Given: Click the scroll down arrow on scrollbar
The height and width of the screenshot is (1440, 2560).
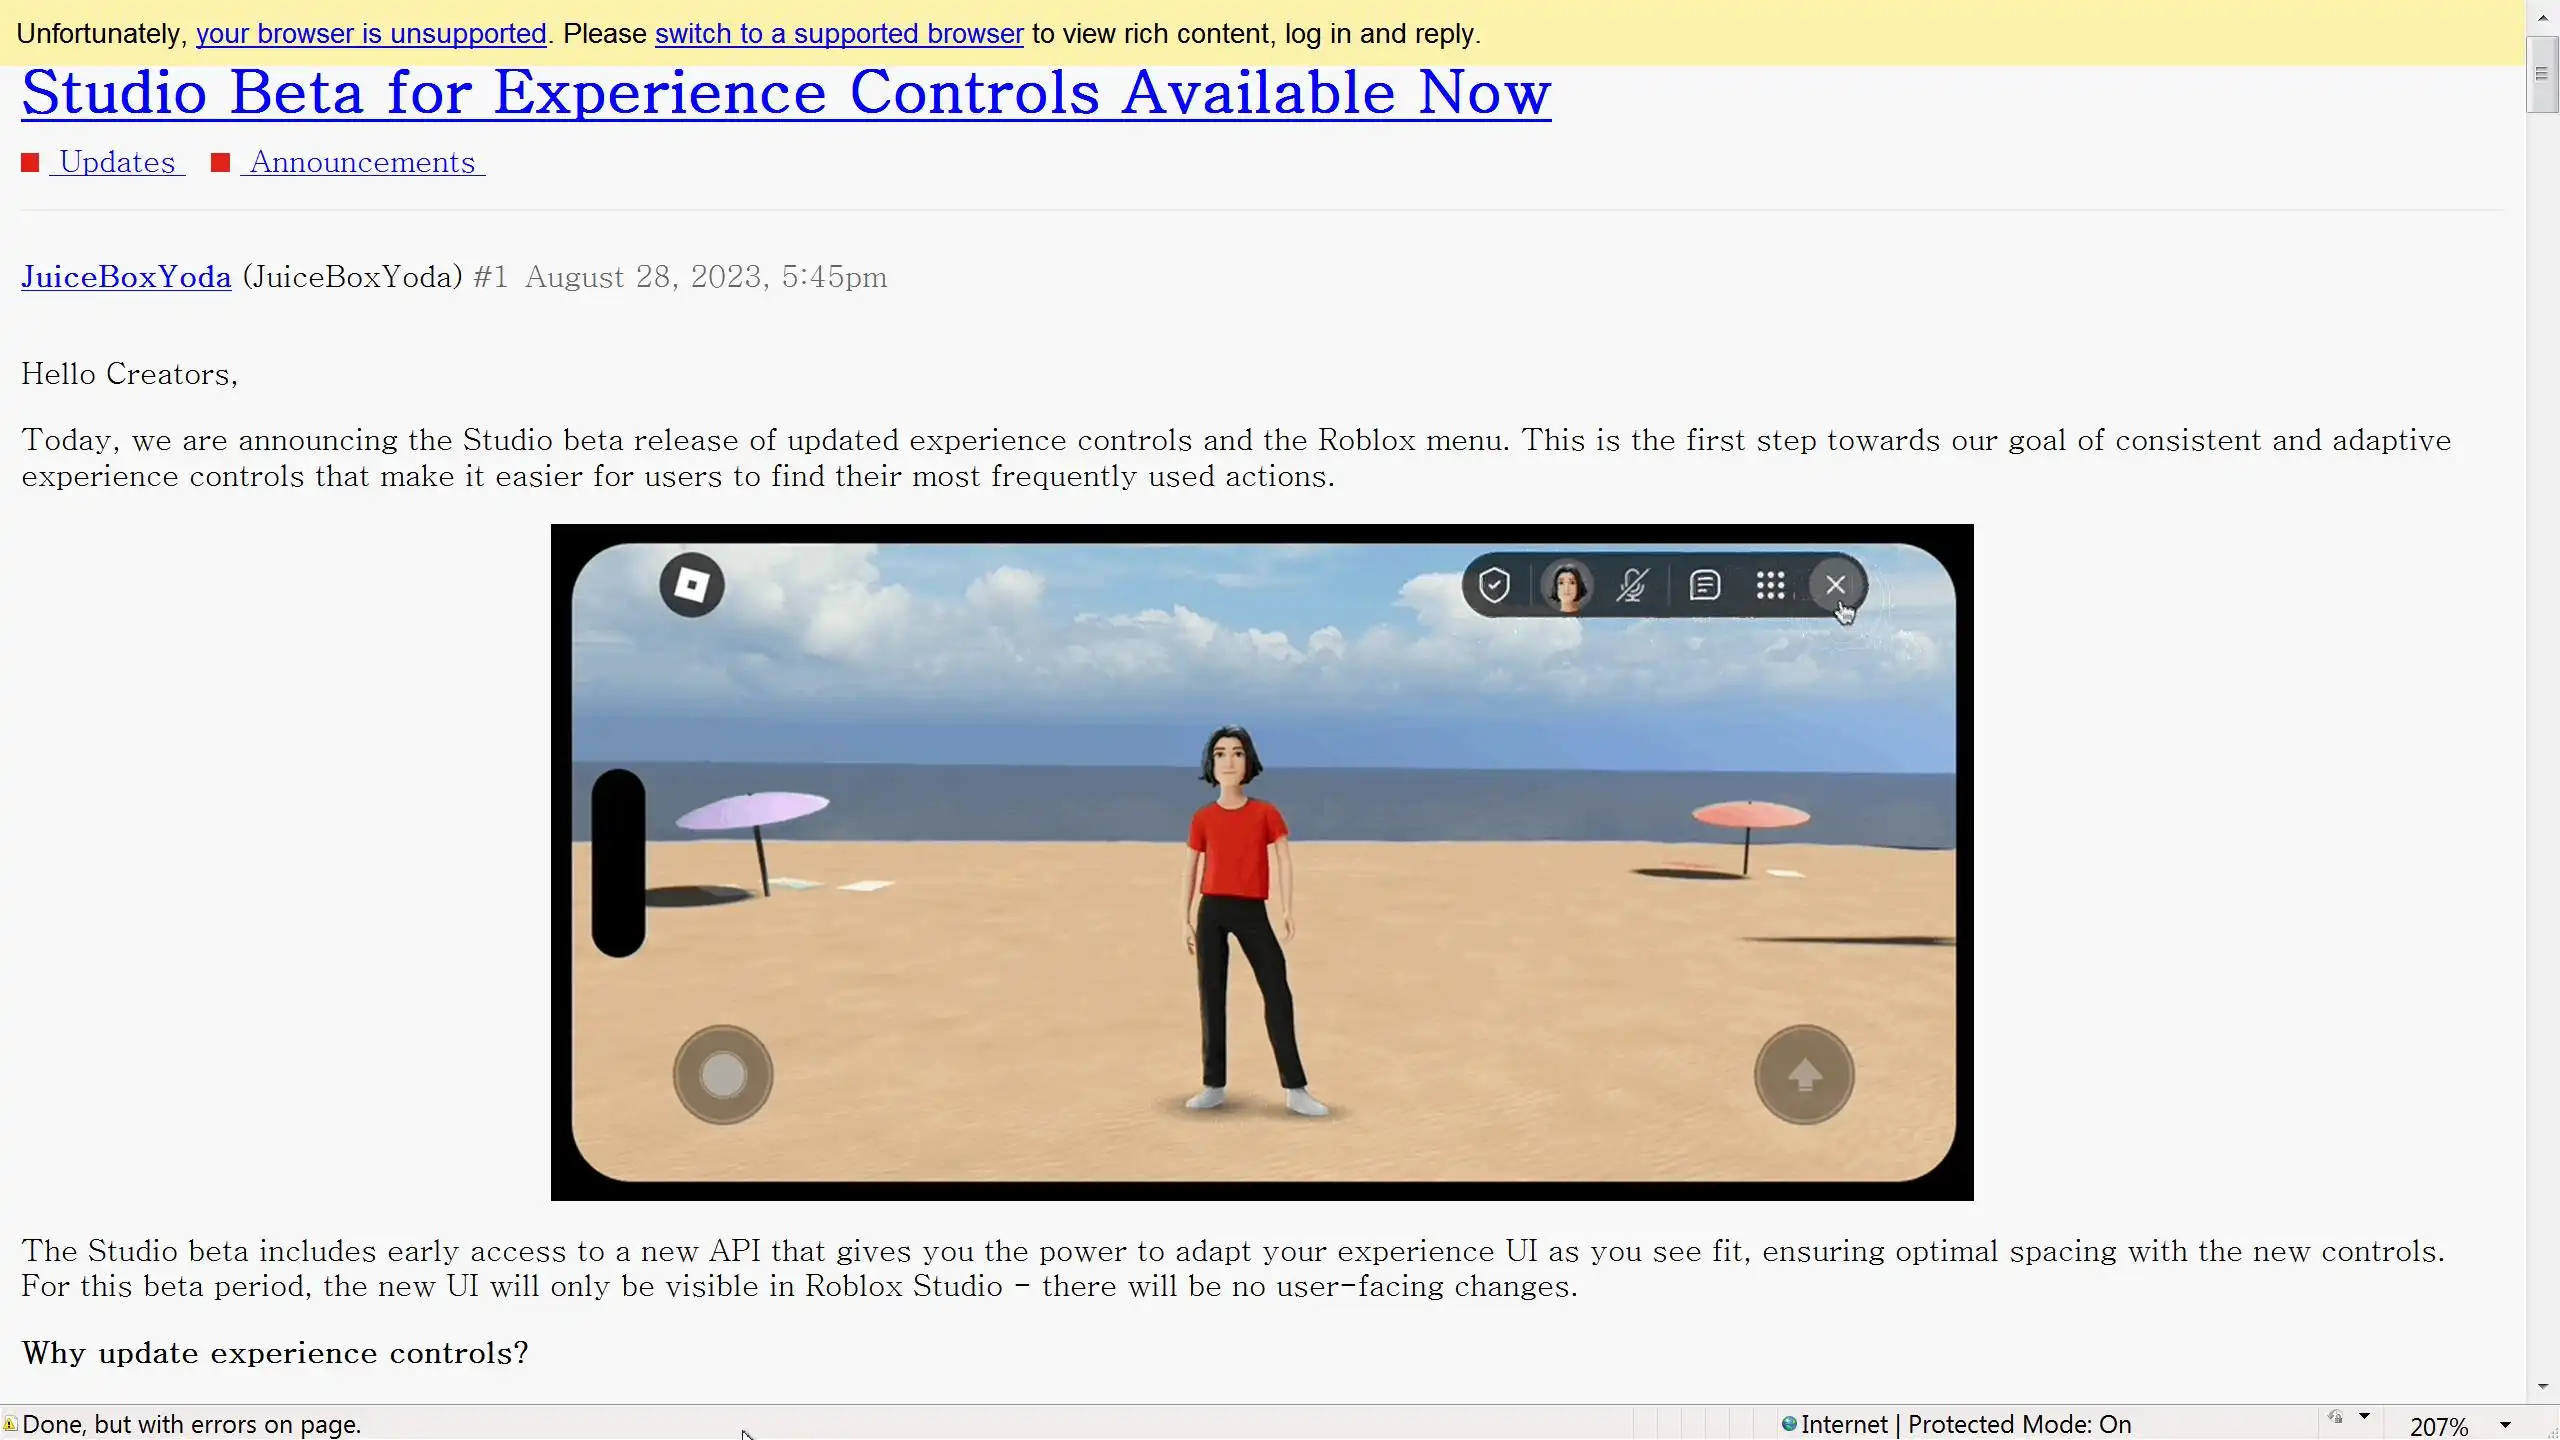Looking at the screenshot, I should 2542,1387.
